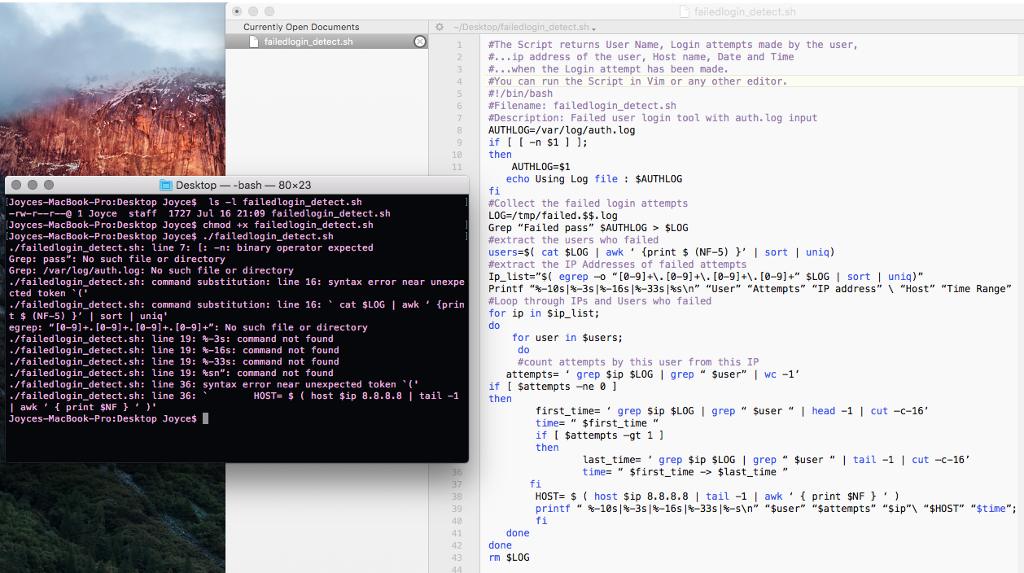The width and height of the screenshot is (1024, 573).
Task: Click line number 43 in the editor gutter
Action: 456,557
